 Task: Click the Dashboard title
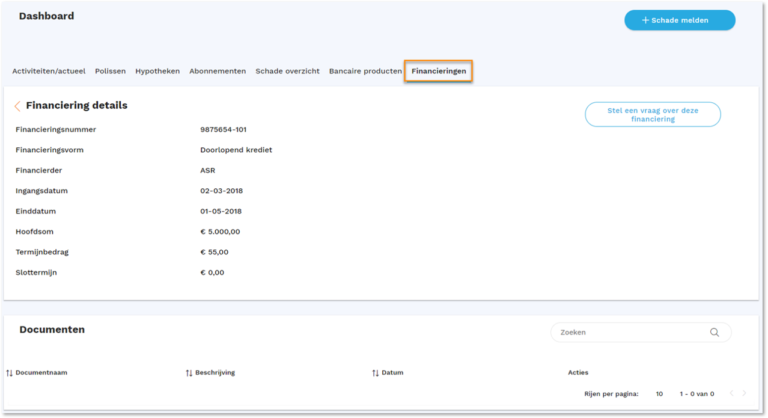(47, 16)
